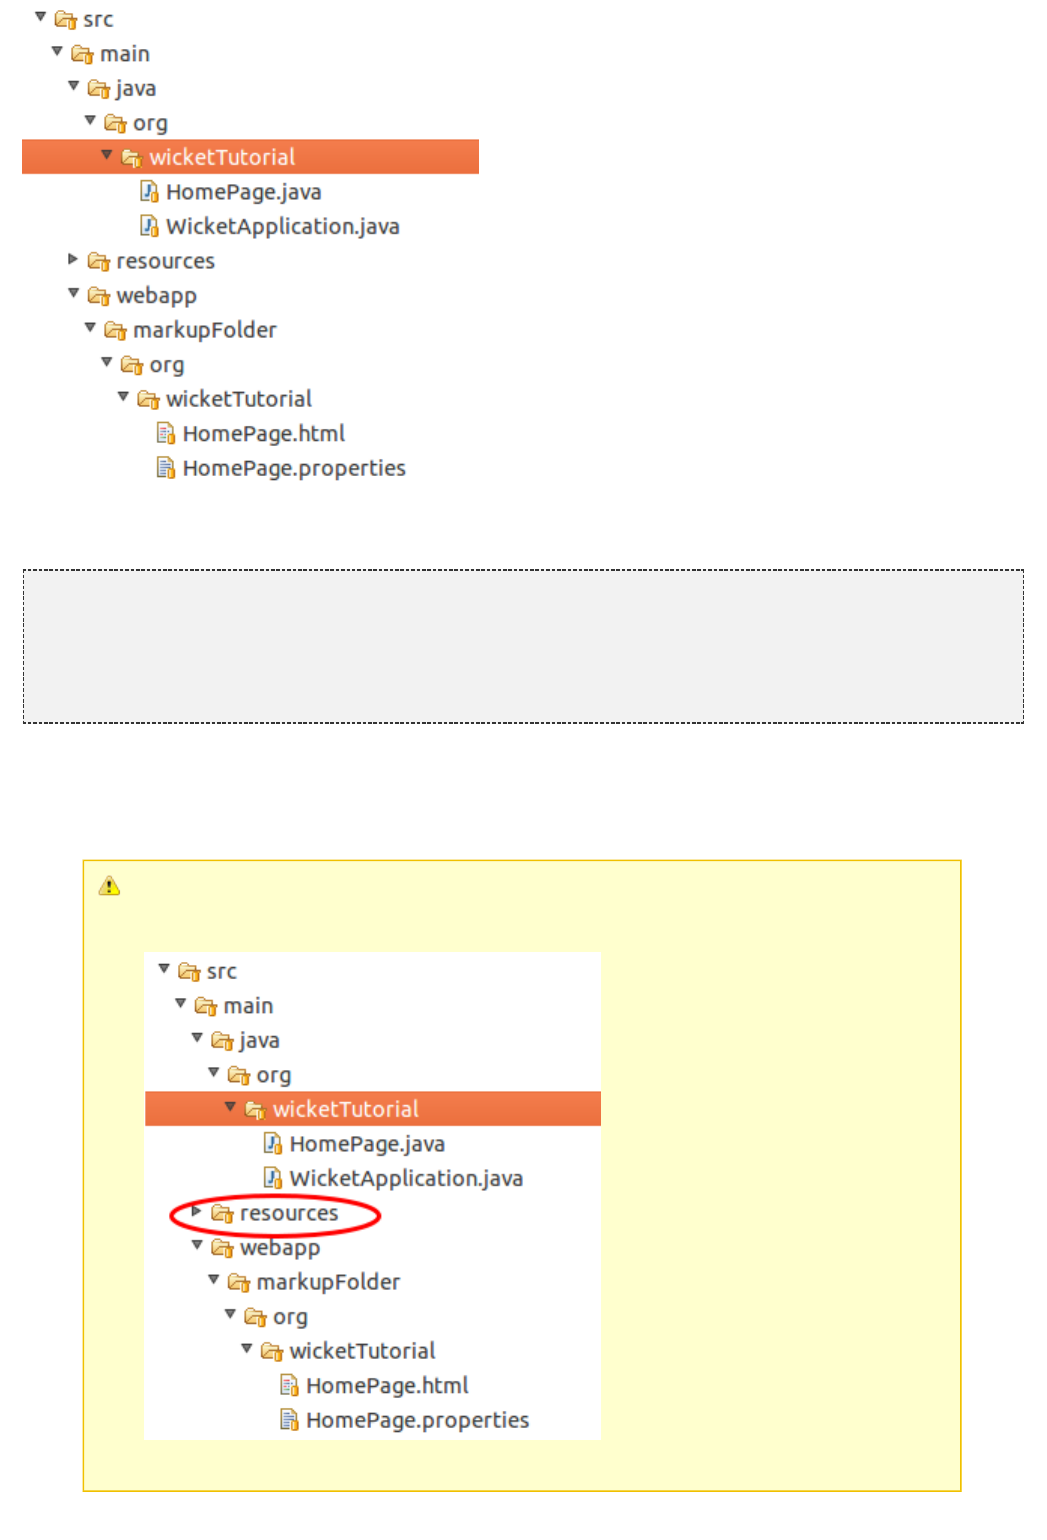1047x1540 pixels.
Task: Expand the circled resources node in the yellow note
Action: pos(197,1211)
